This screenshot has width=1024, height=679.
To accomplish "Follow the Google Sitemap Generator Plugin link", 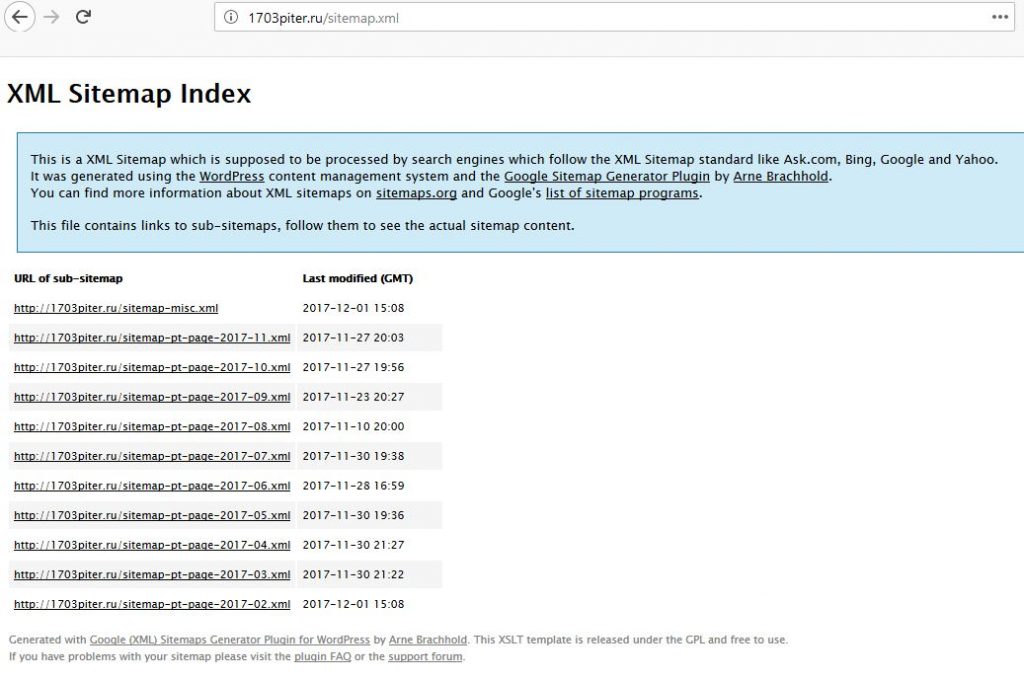I will click(607, 176).
